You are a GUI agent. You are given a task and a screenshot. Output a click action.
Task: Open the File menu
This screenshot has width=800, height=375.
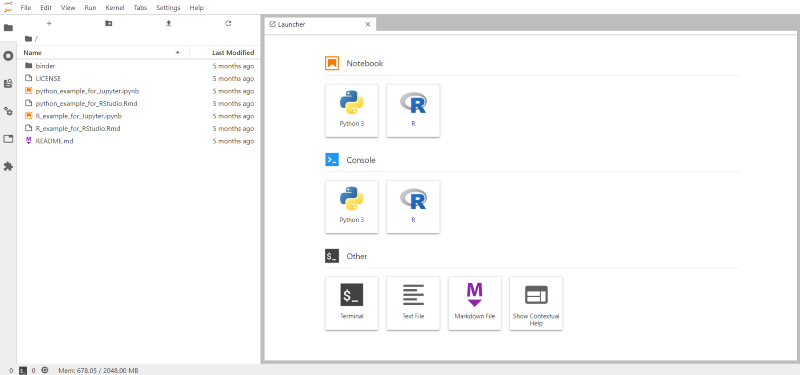click(x=26, y=8)
